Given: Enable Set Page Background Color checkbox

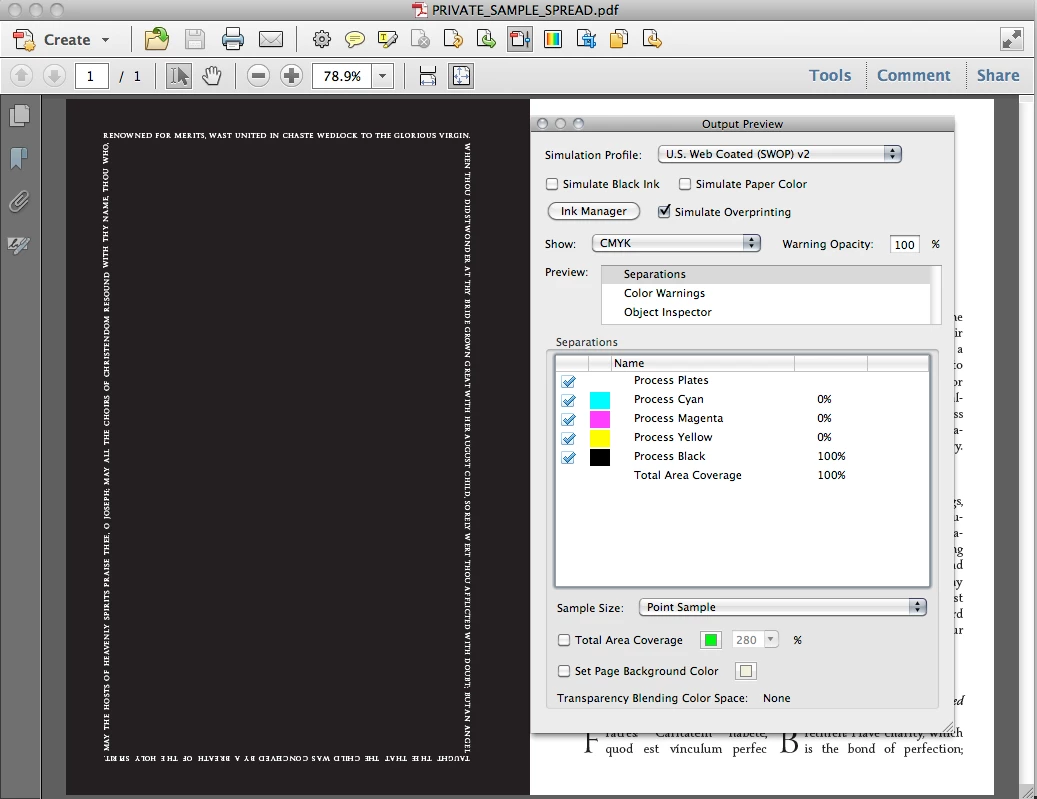Looking at the screenshot, I should (x=564, y=671).
